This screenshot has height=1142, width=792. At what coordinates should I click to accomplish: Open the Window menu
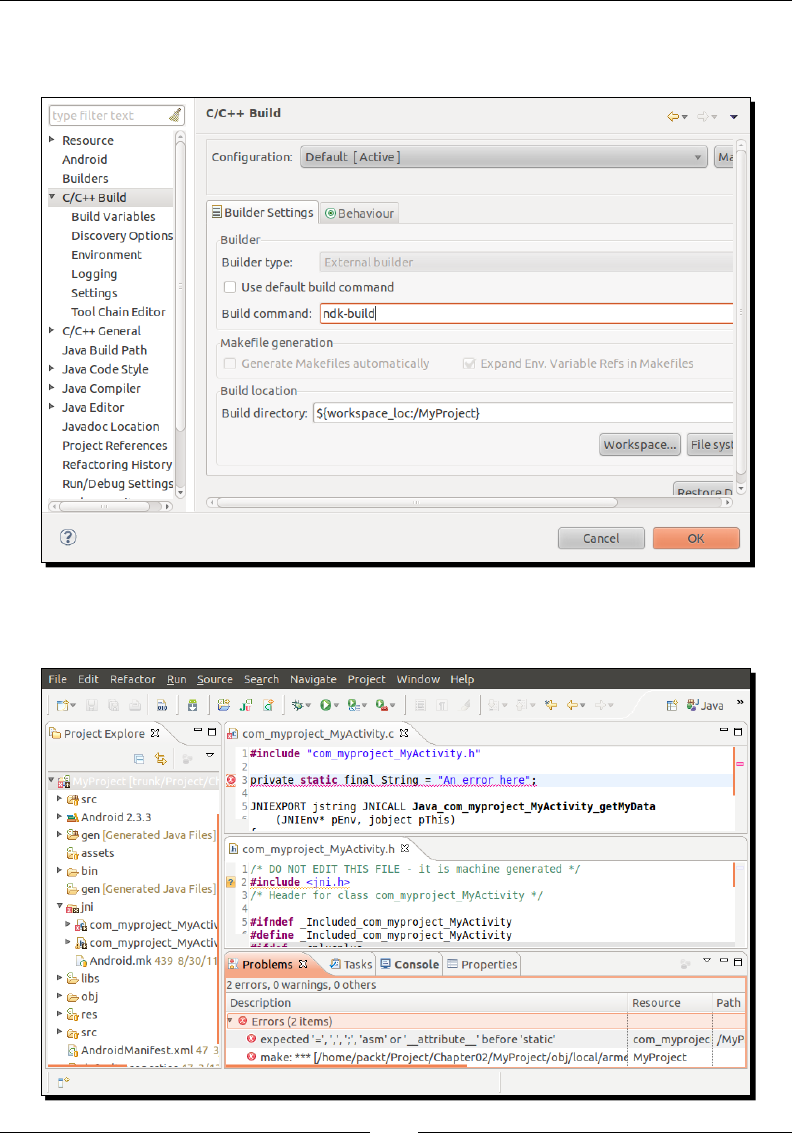(x=418, y=679)
